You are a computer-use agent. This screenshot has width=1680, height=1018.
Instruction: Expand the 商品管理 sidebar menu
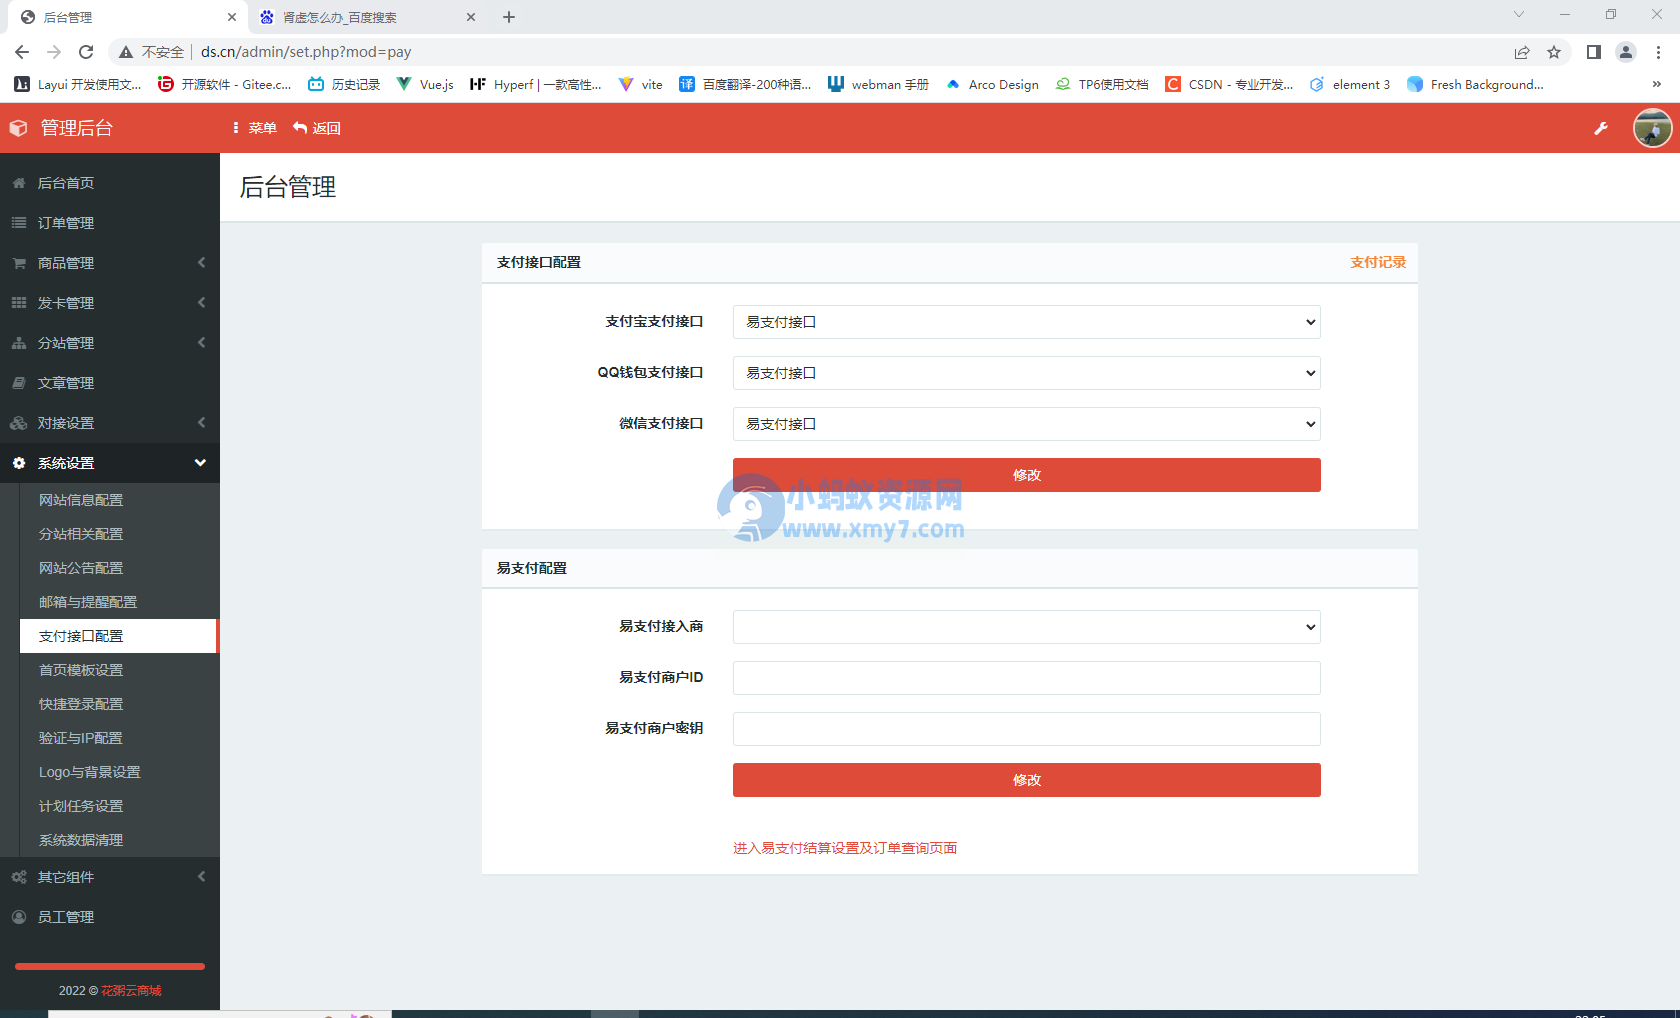point(110,263)
